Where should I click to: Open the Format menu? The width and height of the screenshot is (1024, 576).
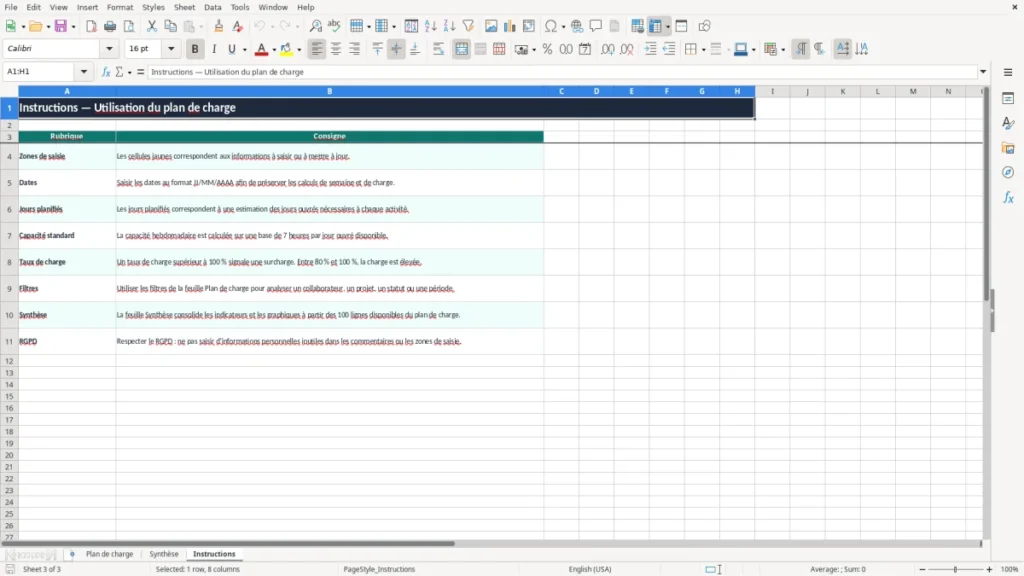click(120, 7)
